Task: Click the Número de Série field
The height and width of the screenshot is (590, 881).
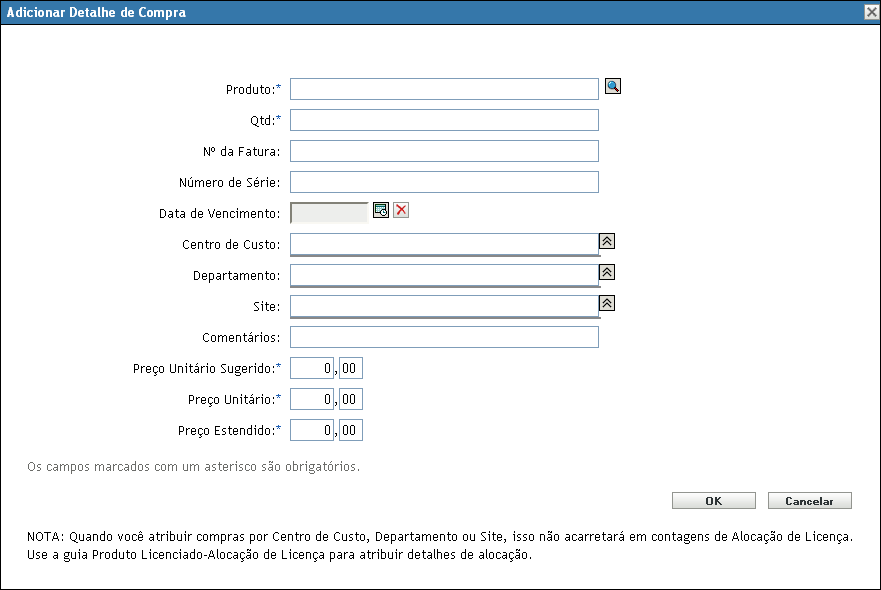Action: tap(444, 182)
